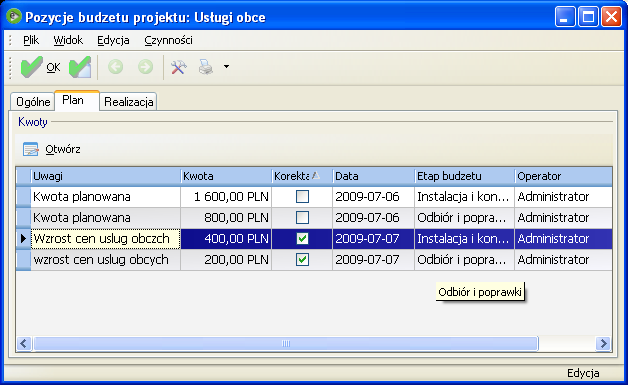The width and height of the screenshot is (628, 385).
Task: Toggle Korekta checkbox for 800,00 PLN row
Action: pos(302,218)
